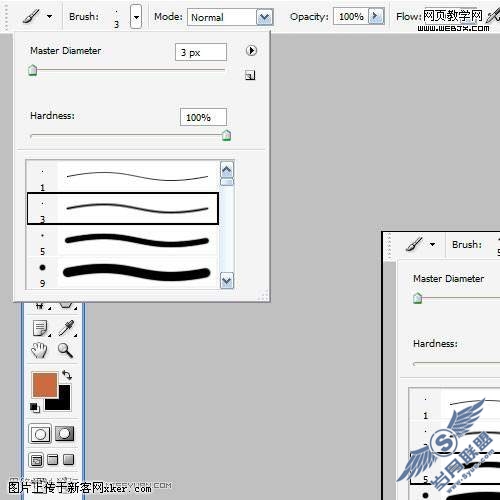This screenshot has width=500, height=500.
Task: Click the Master Diameter slider handle
Action: point(33,70)
